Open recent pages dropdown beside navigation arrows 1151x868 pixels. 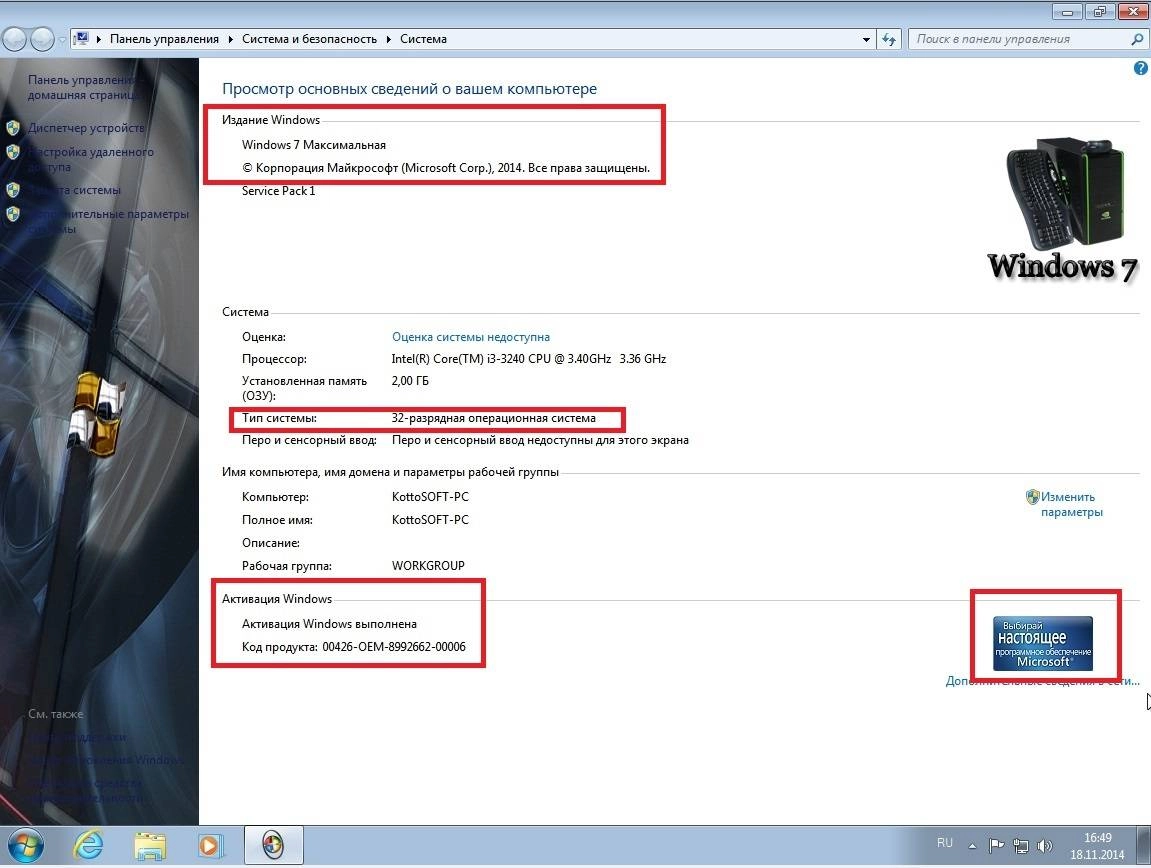[62, 39]
